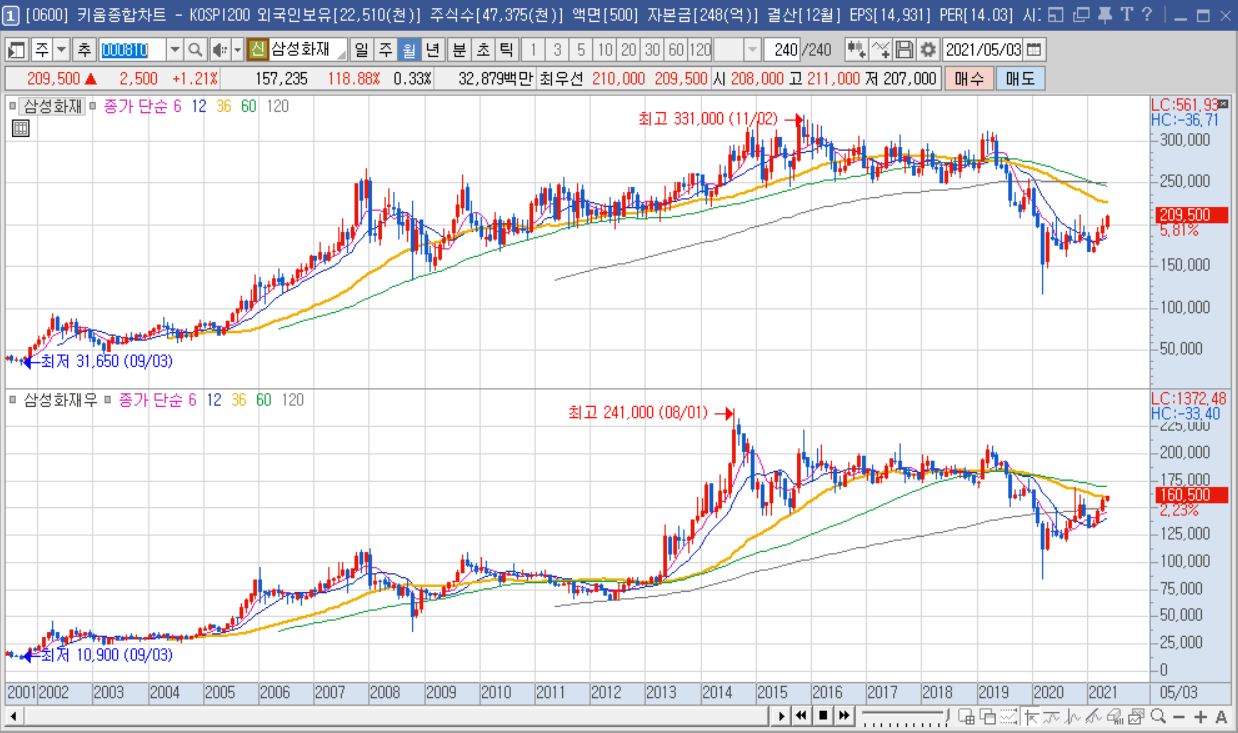Screen dimensions: 1238x733
Task: Click the plus zoom-in icon at bottom
Action: coord(1201,716)
